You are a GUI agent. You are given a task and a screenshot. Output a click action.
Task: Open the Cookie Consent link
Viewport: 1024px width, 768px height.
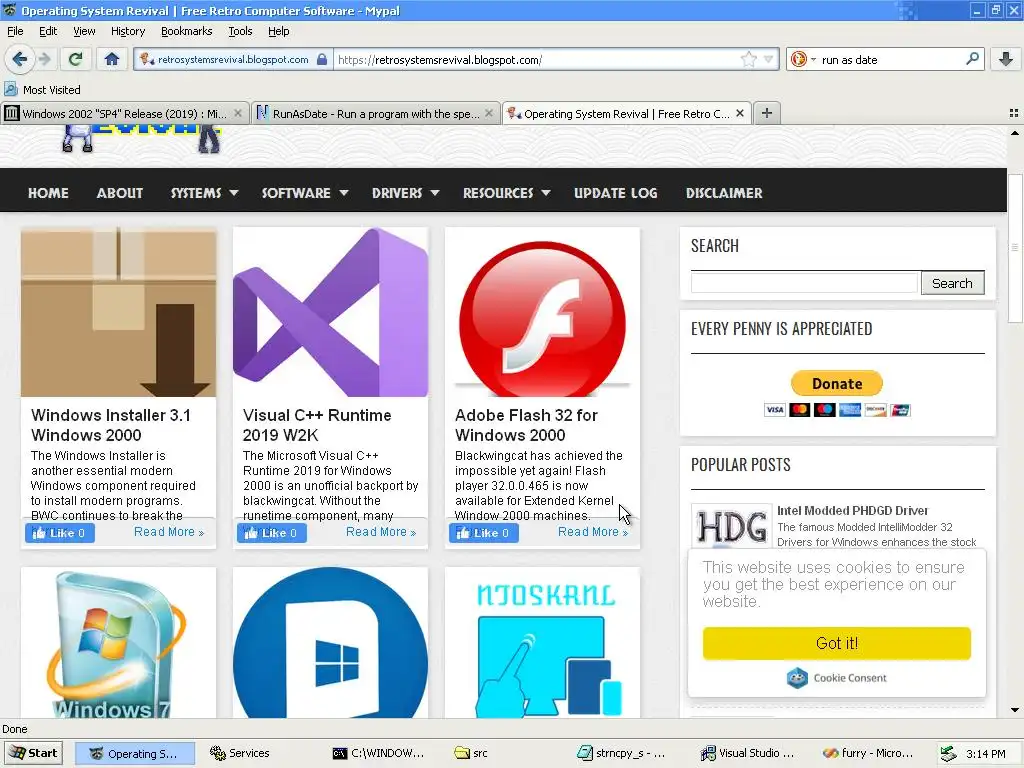[x=837, y=678]
